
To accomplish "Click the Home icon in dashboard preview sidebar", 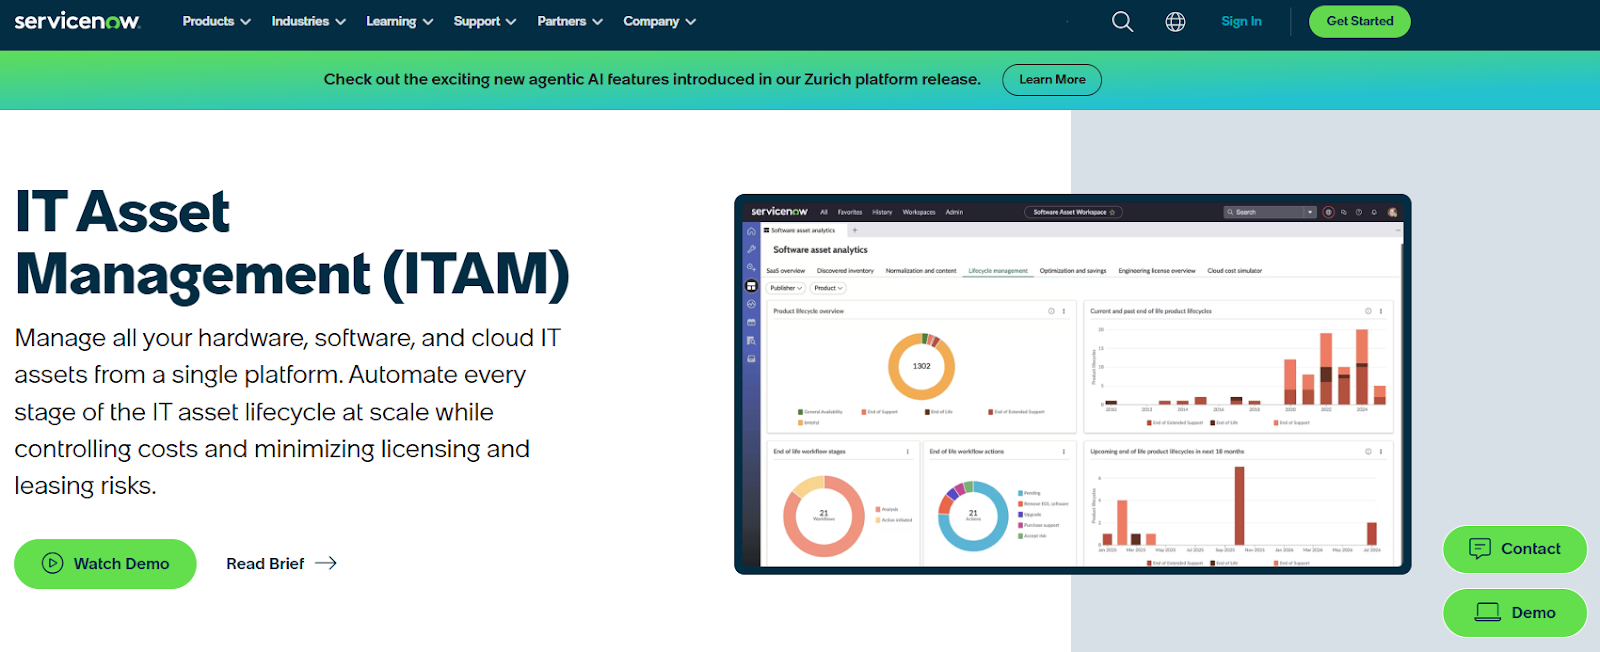I will (x=751, y=231).
